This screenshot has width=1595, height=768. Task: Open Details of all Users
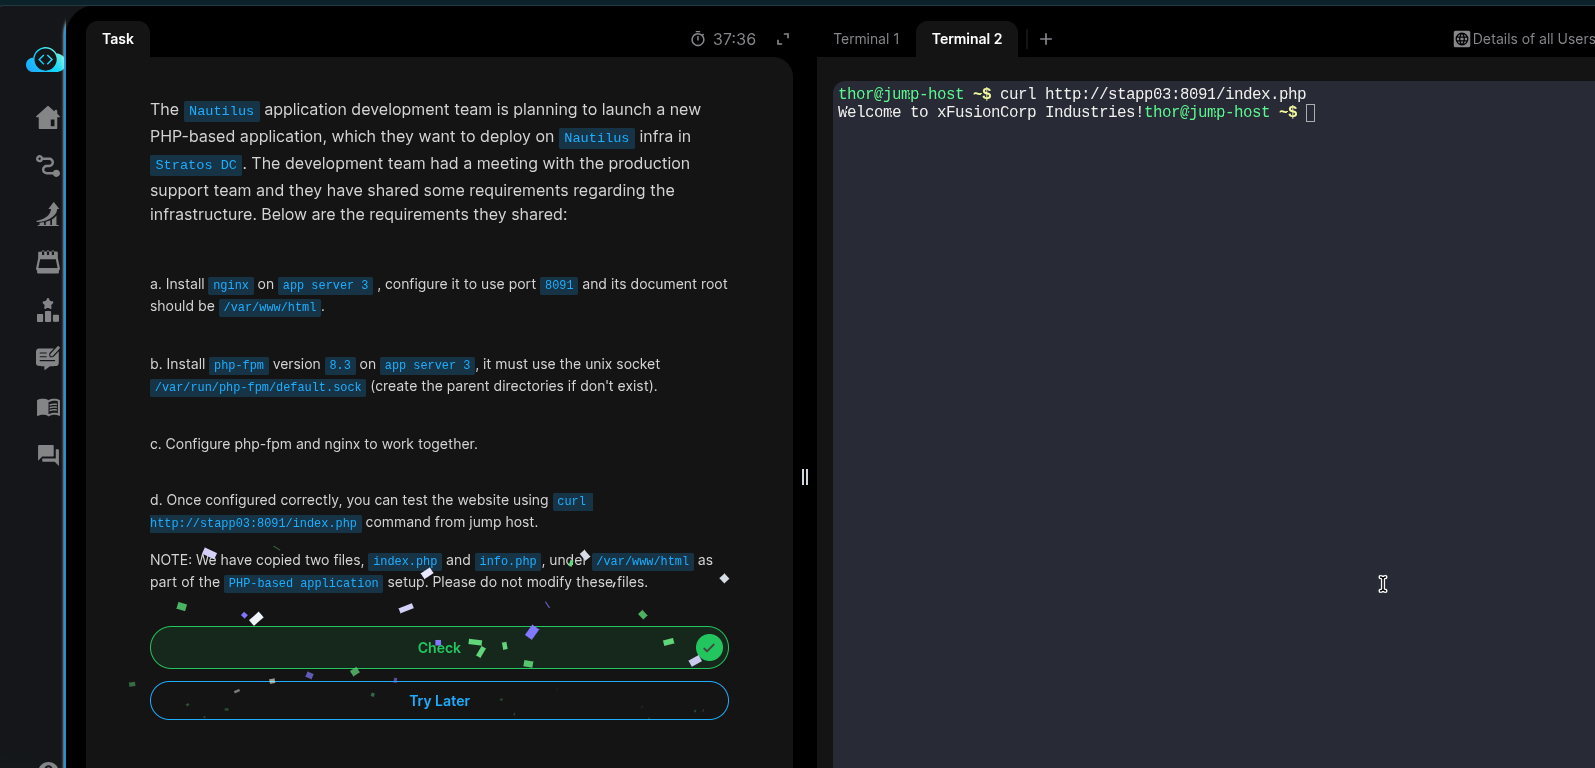click(1533, 39)
